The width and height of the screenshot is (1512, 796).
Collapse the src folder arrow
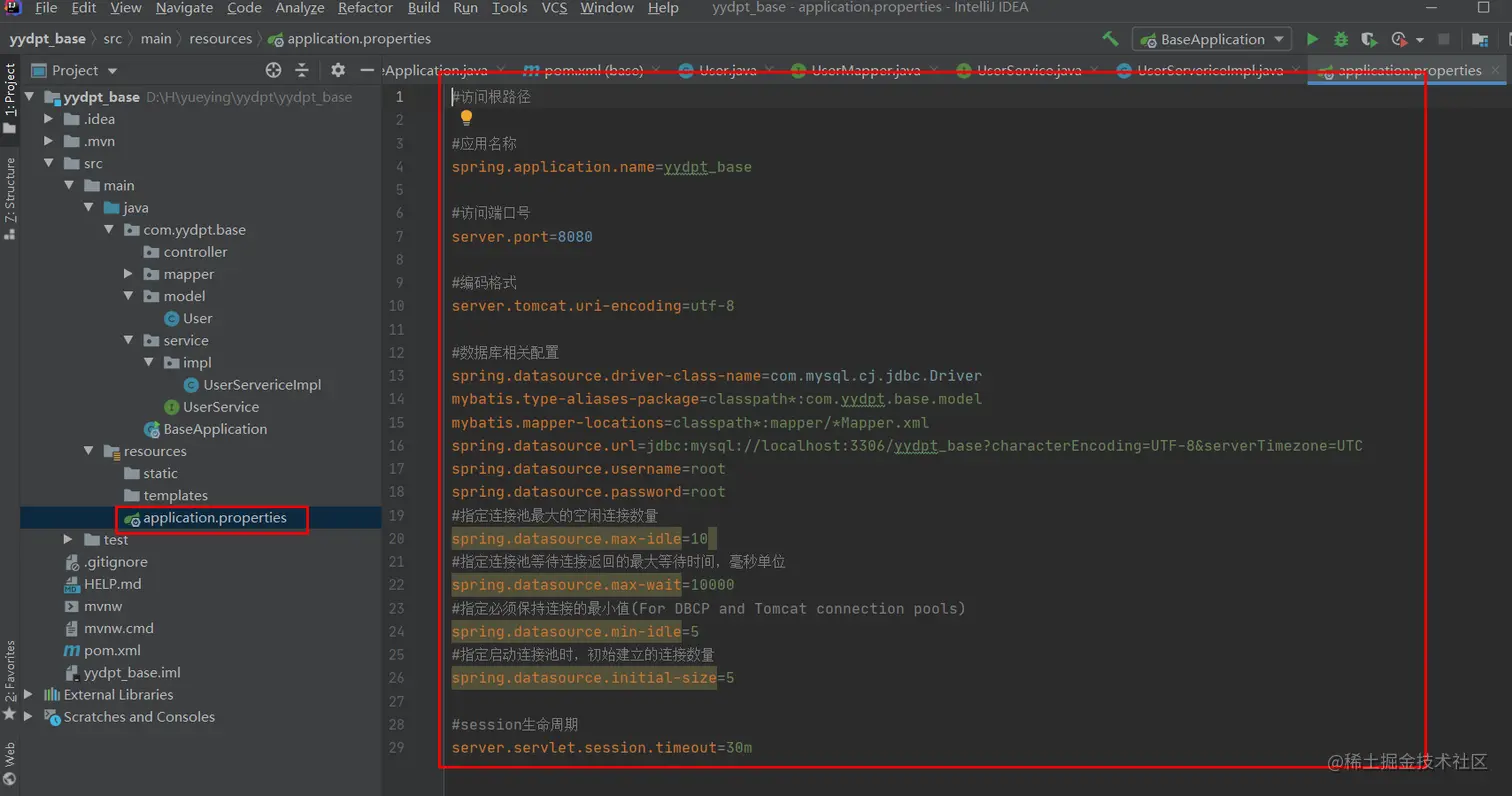[48, 163]
